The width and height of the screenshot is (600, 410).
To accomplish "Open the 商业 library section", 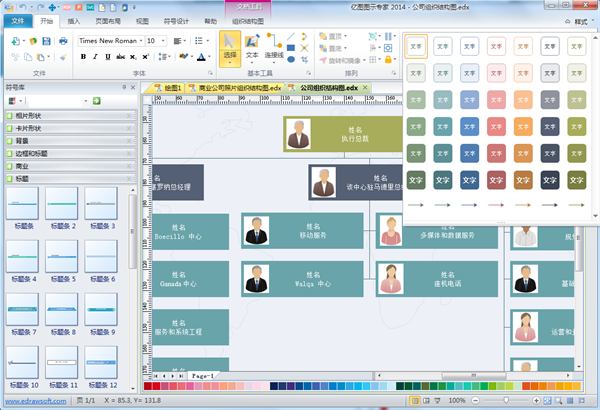I will coord(71,166).
